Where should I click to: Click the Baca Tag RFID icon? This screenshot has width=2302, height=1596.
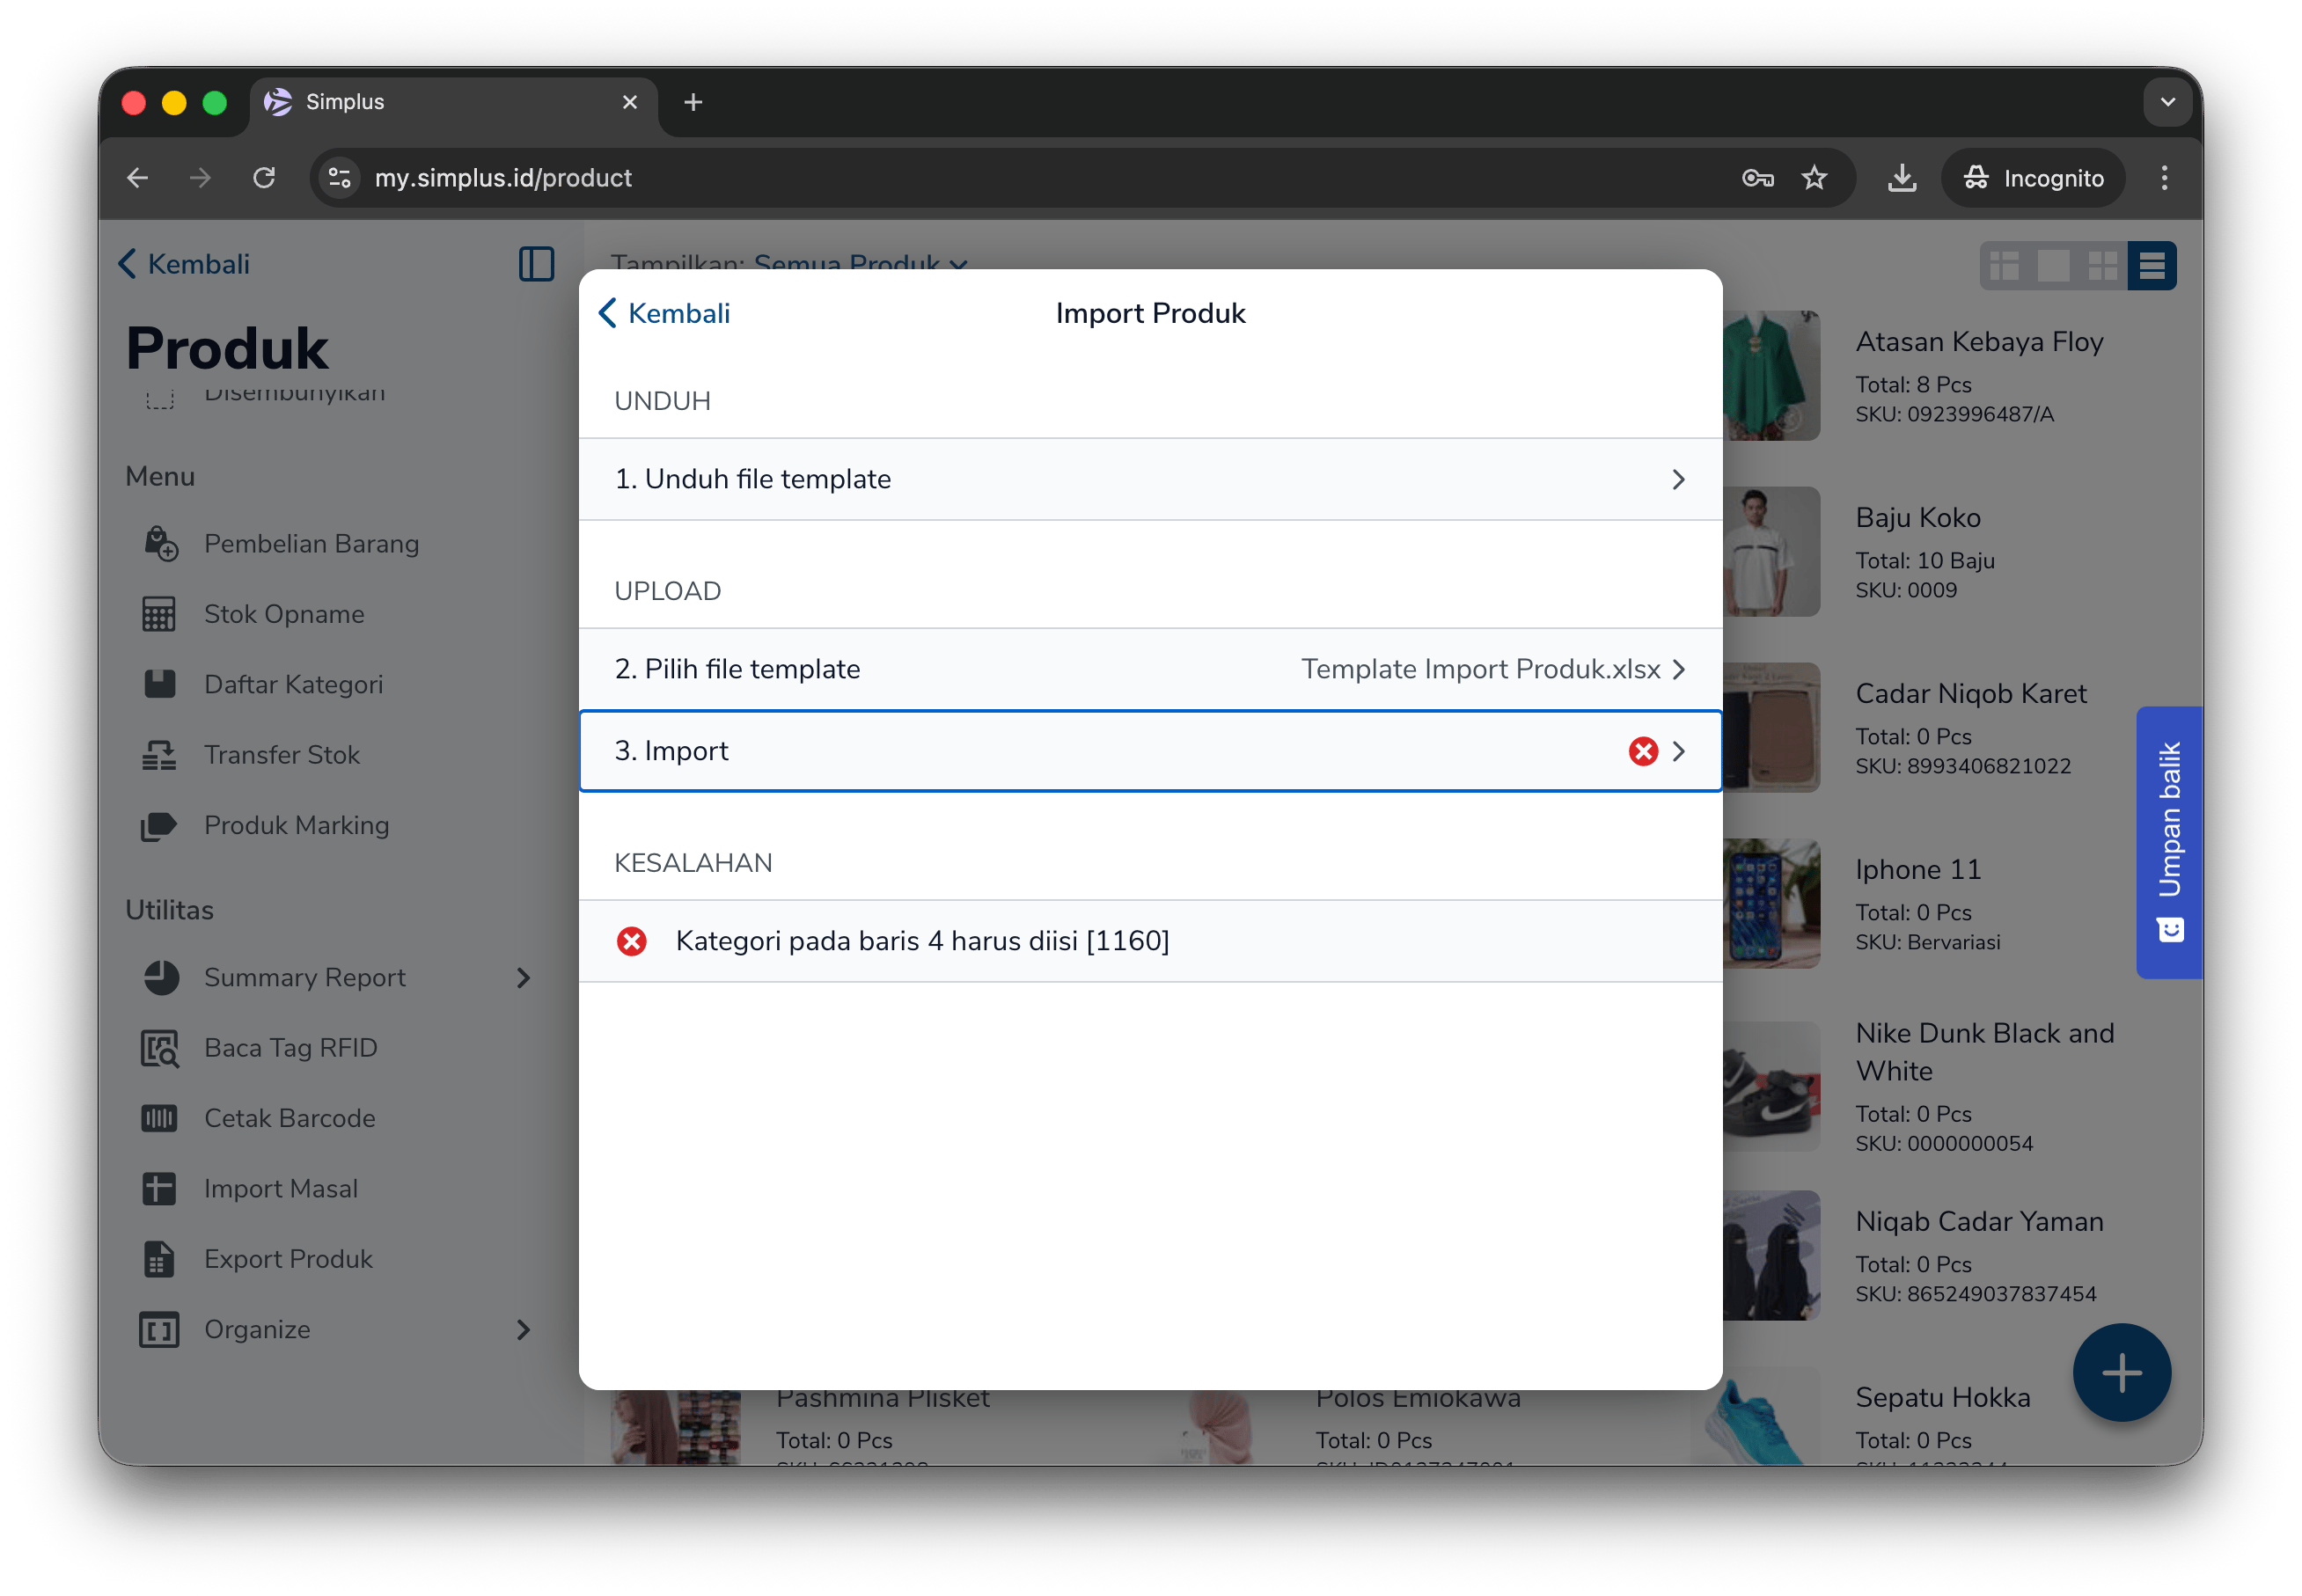[x=160, y=1048]
